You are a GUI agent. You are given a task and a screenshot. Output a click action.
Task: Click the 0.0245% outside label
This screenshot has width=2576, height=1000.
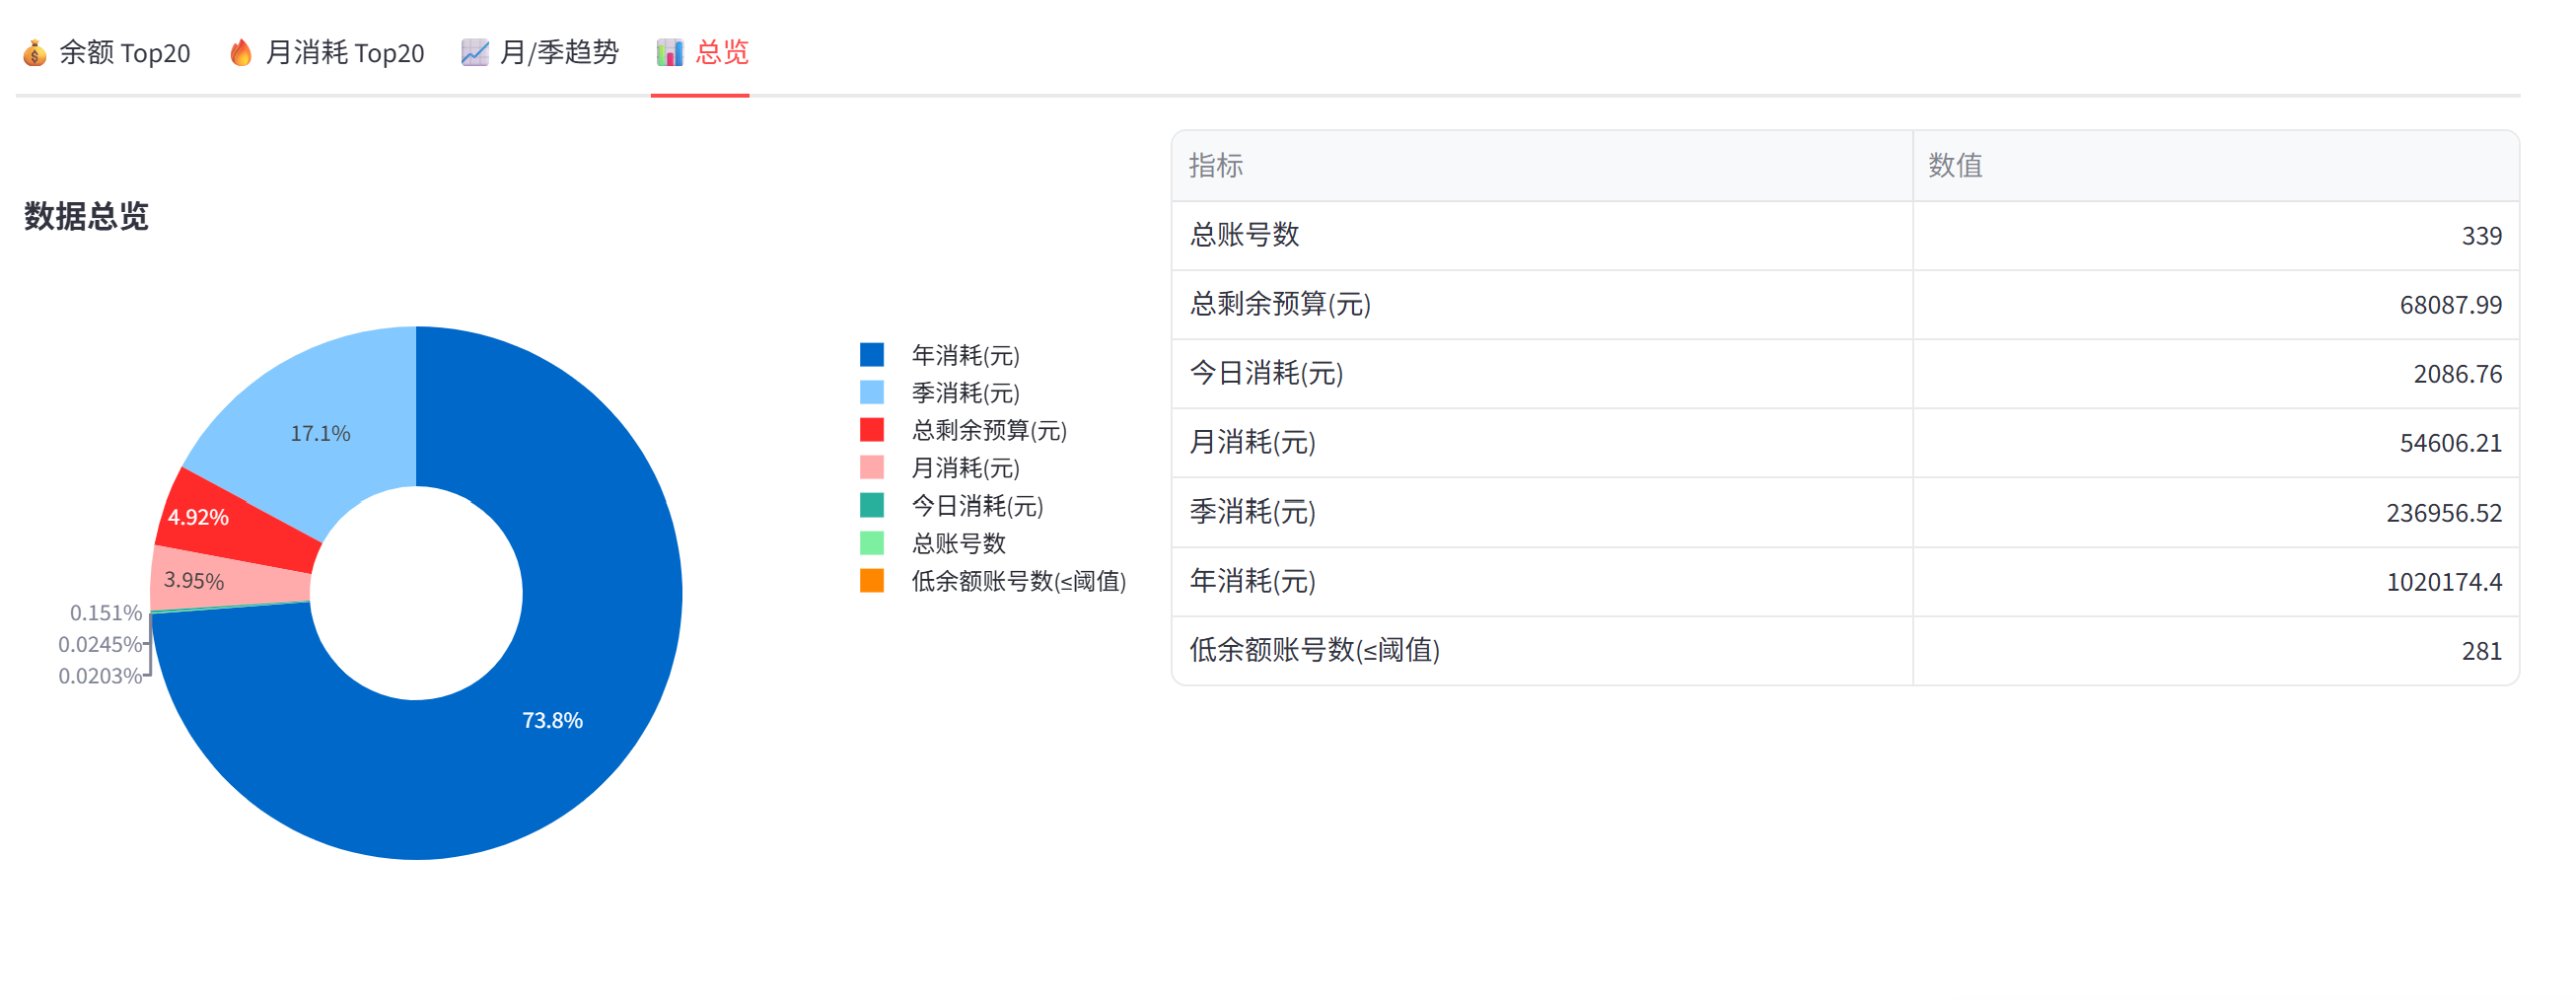click(100, 645)
